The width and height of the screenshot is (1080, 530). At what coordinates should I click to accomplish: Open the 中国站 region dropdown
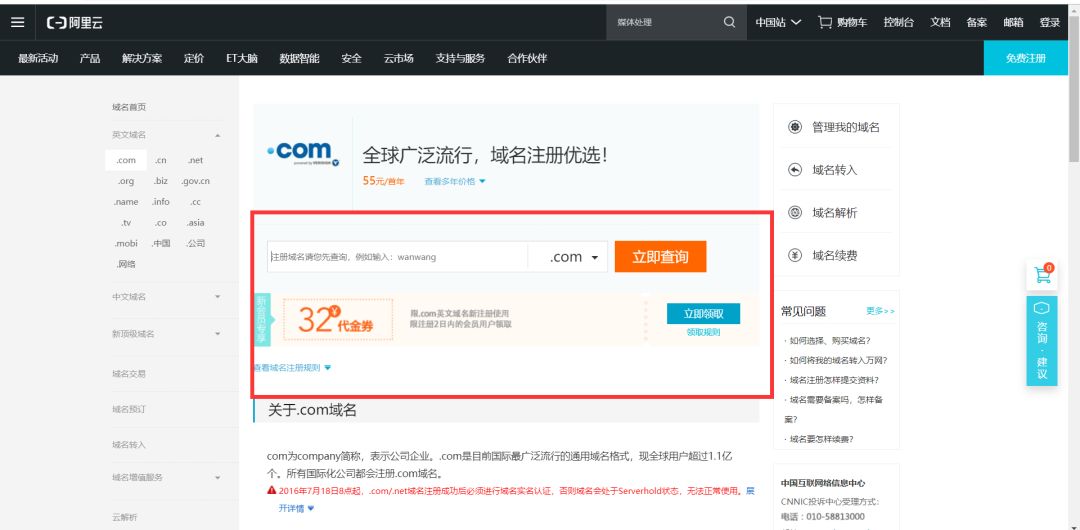pyautogui.click(x=778, y=22)
